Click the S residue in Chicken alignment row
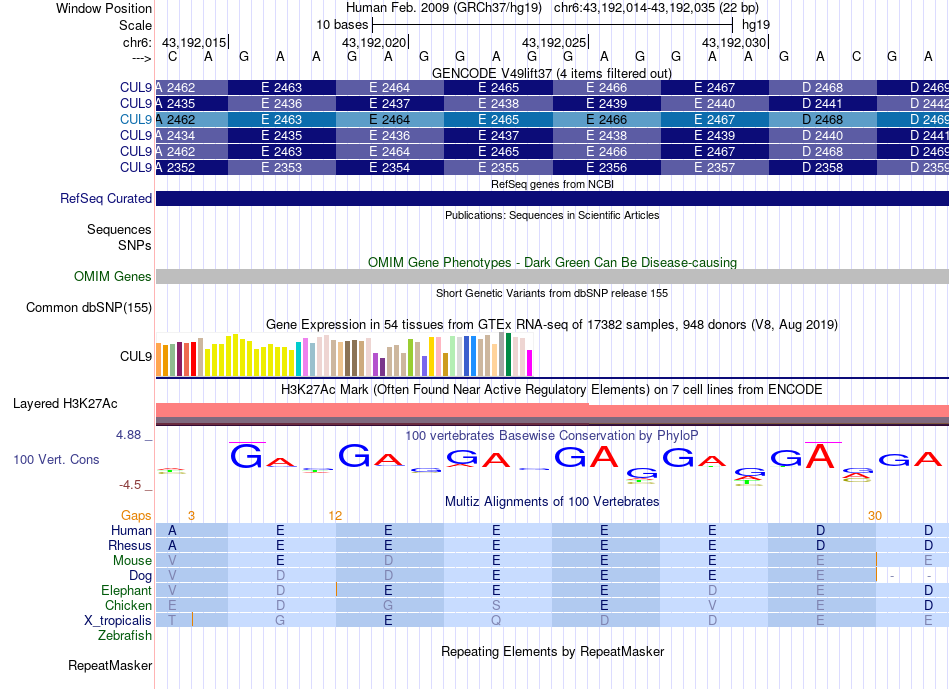 tap(496, 605)
